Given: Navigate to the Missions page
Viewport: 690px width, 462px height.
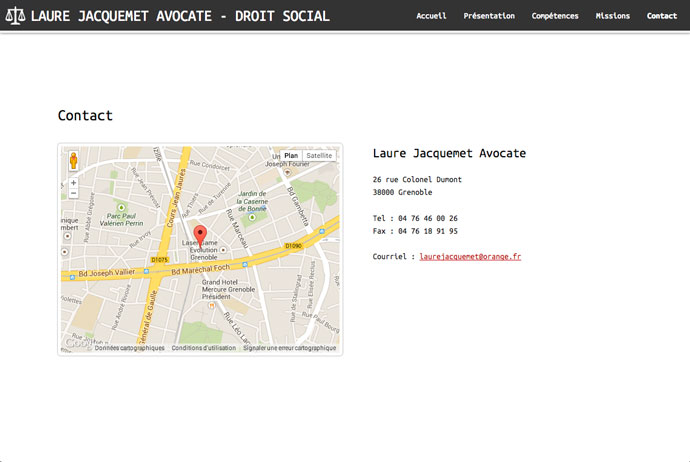Looking at the screenshot, I should click(612, 16).
